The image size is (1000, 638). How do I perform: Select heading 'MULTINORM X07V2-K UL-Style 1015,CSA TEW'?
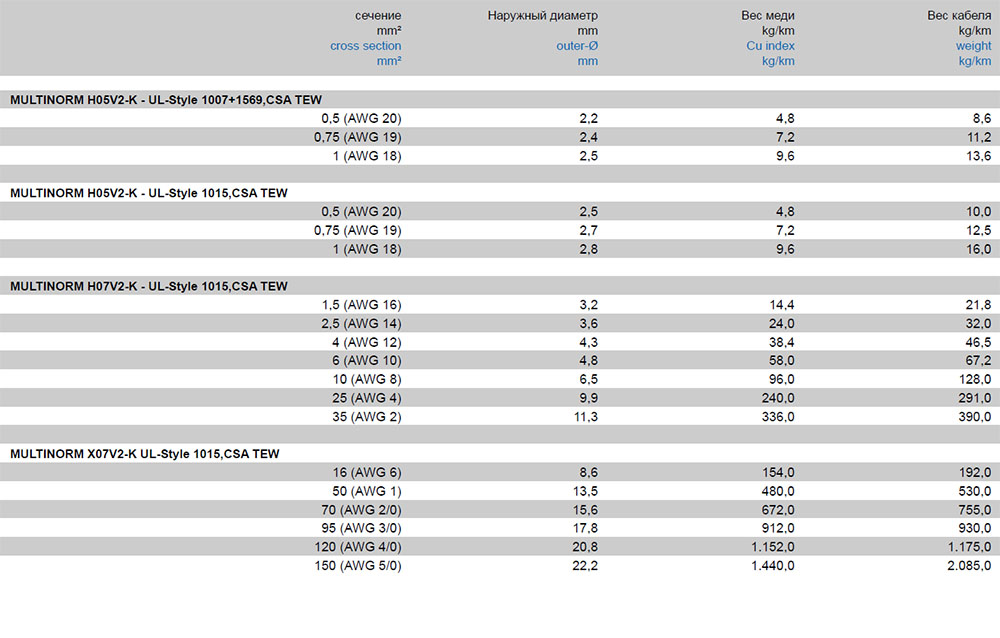pos(145,454)
